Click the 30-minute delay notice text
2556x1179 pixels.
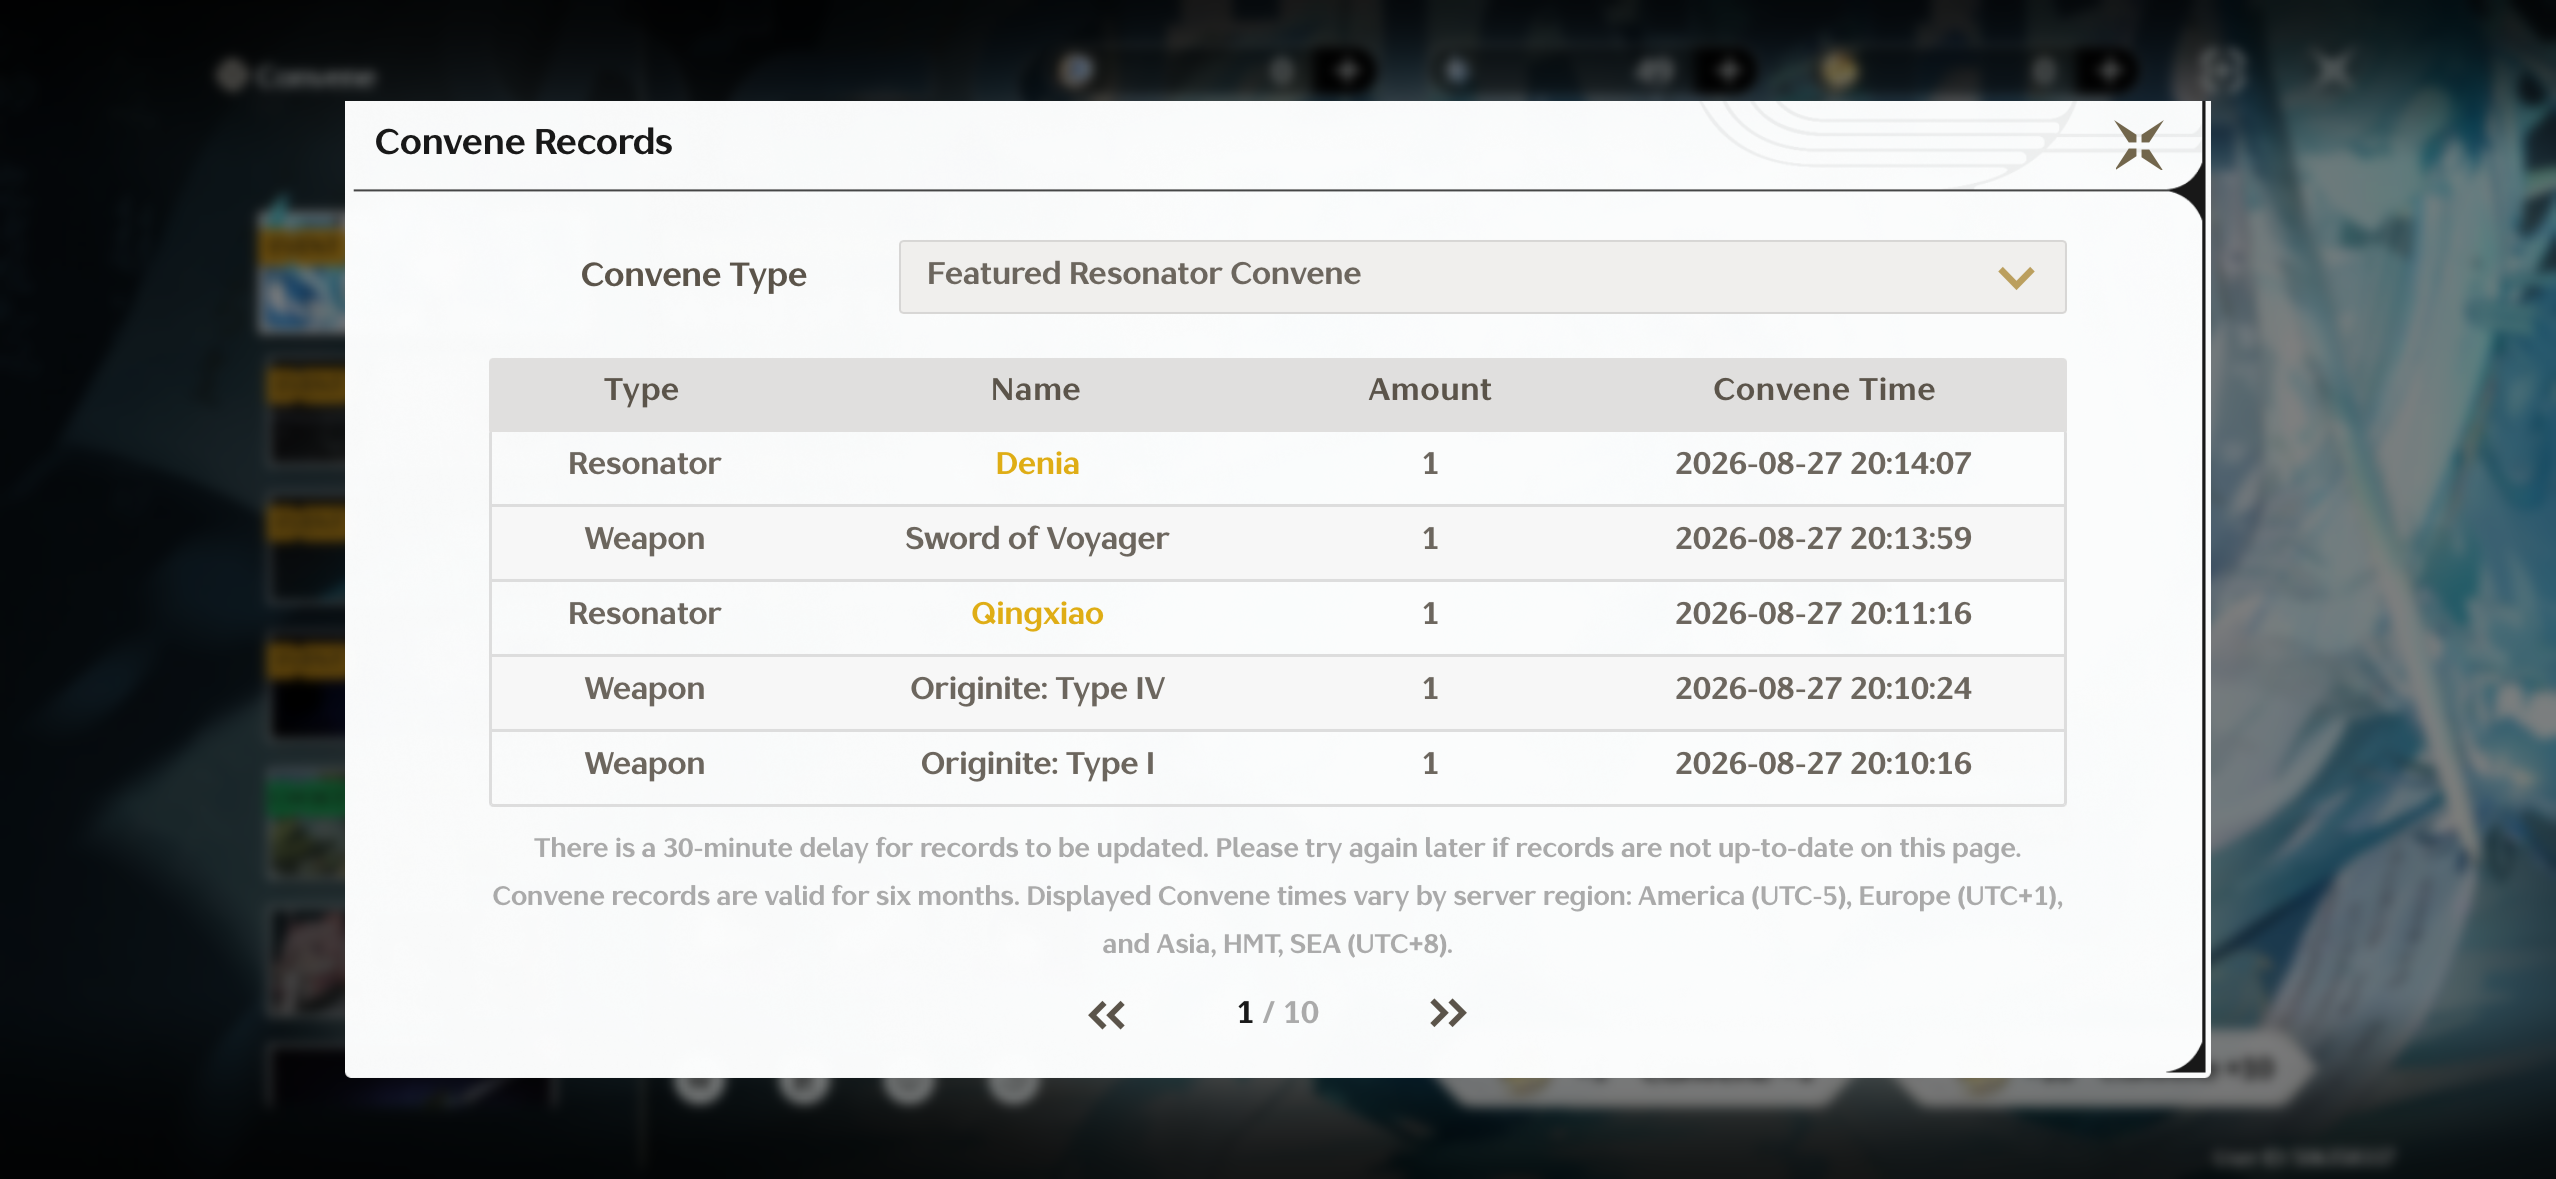(1277, 848)
